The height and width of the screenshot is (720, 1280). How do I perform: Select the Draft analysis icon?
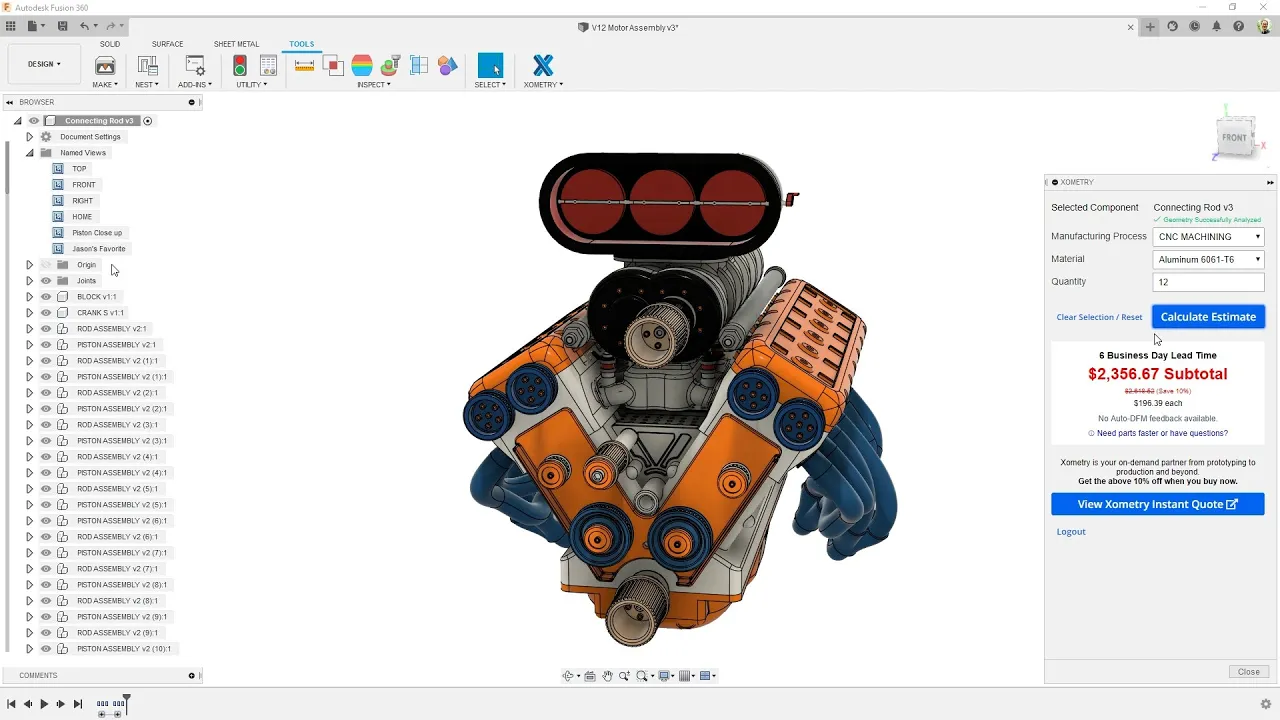(x=391, y=66)
